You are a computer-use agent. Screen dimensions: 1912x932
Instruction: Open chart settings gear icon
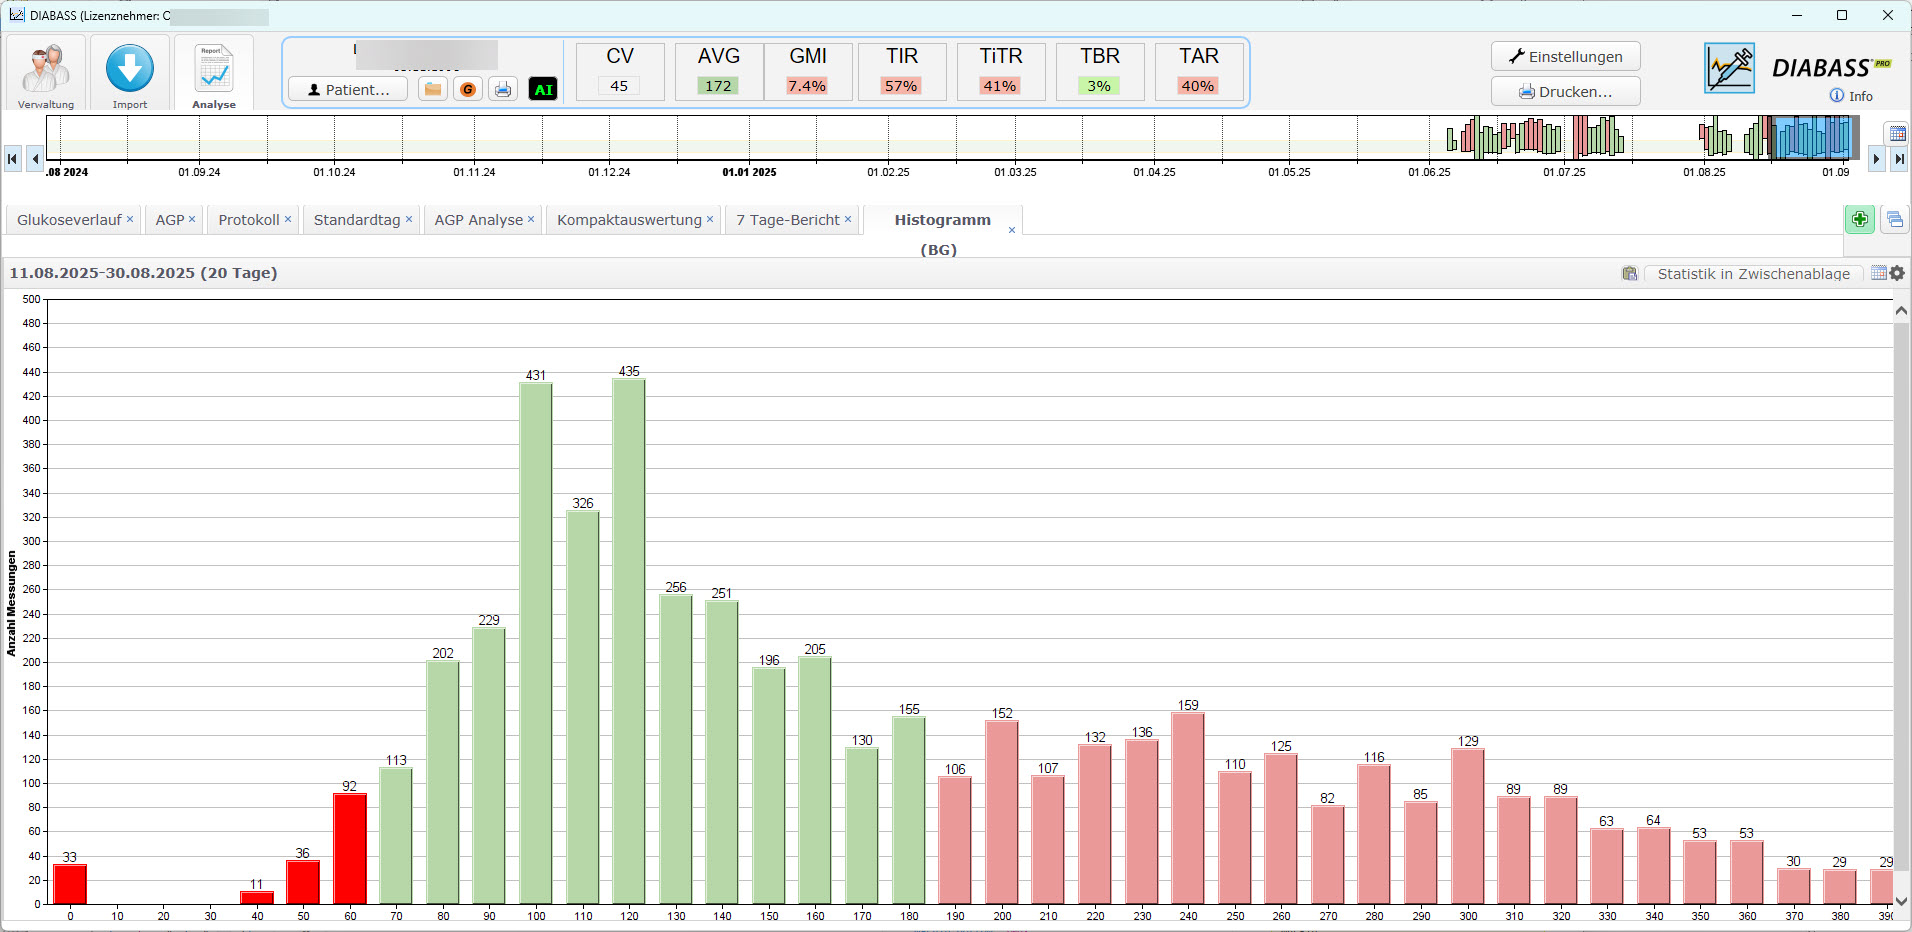[x=1897, y=273]
